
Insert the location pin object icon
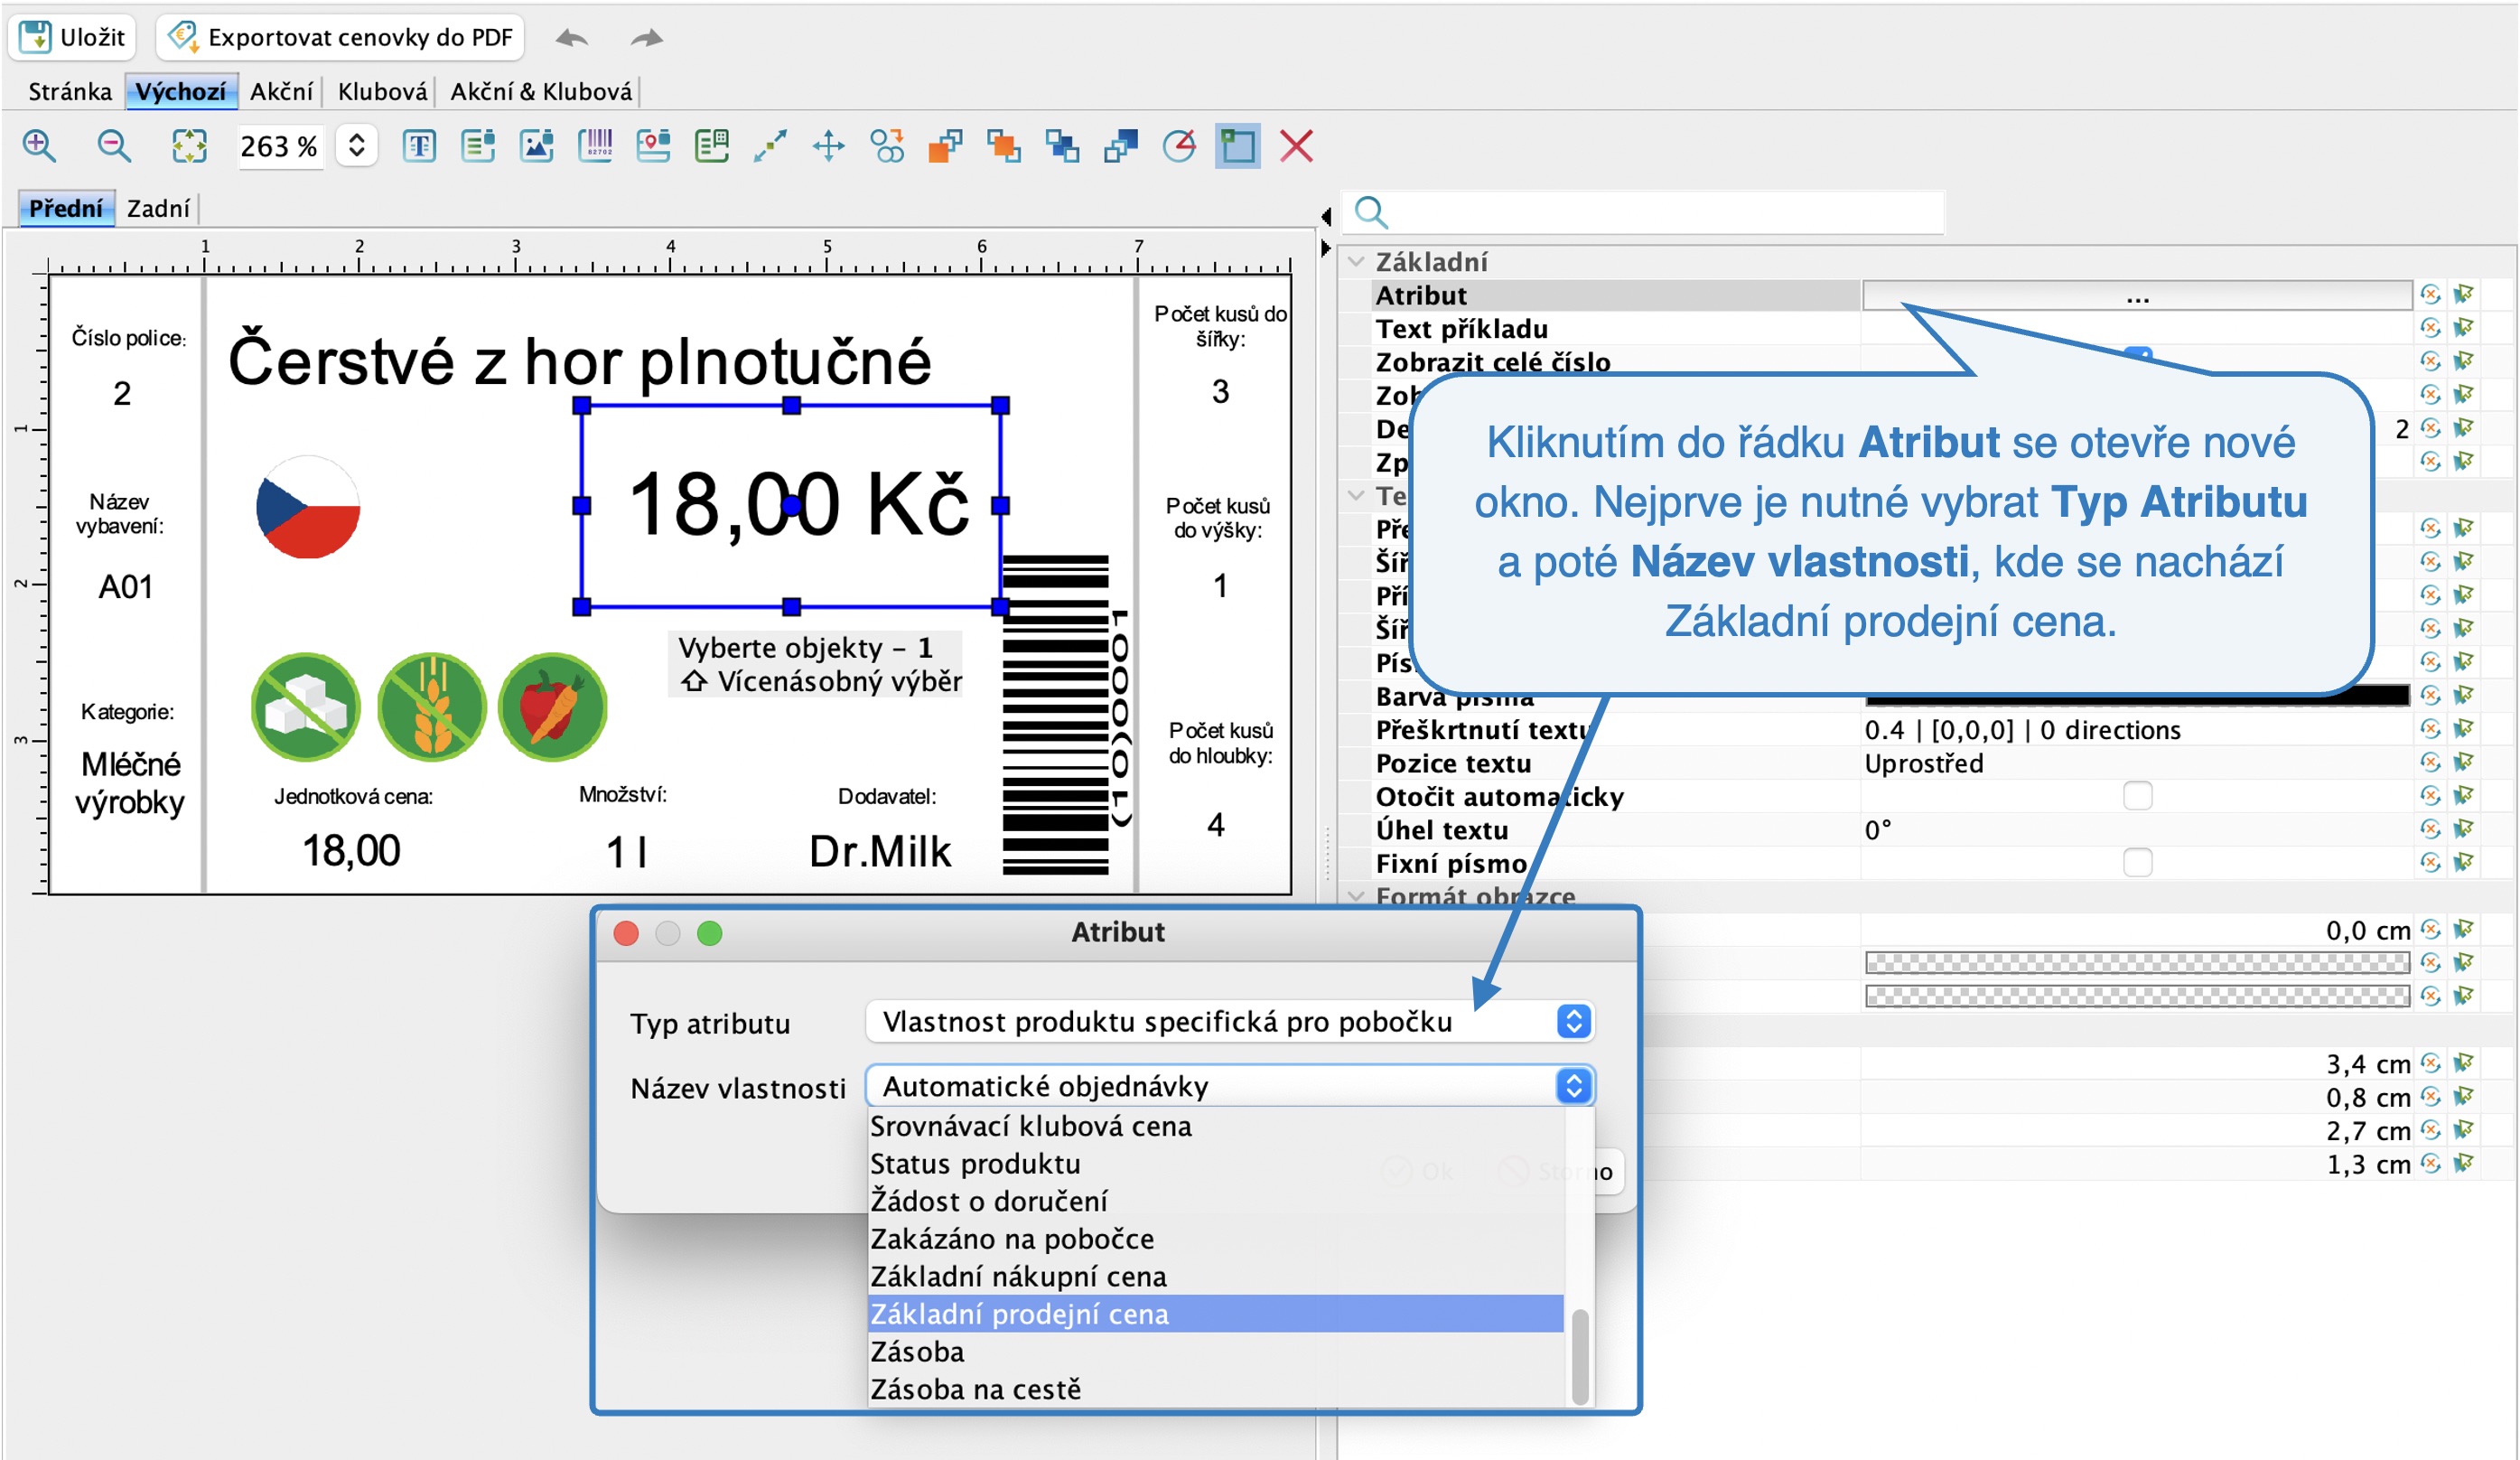click(x=654, y=146)
